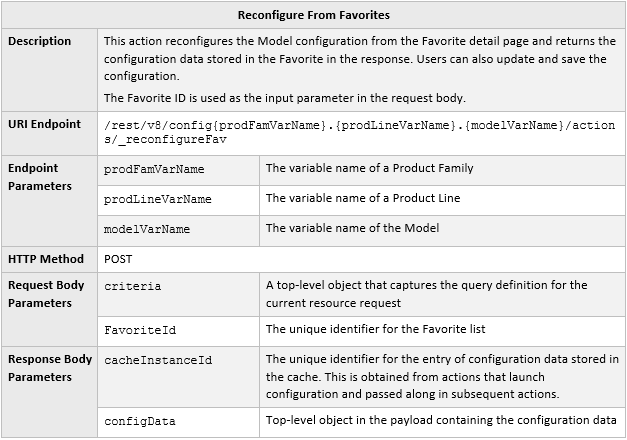Click the Request Body Parameters label
This screenshot has height=440, width=627.
46,294
